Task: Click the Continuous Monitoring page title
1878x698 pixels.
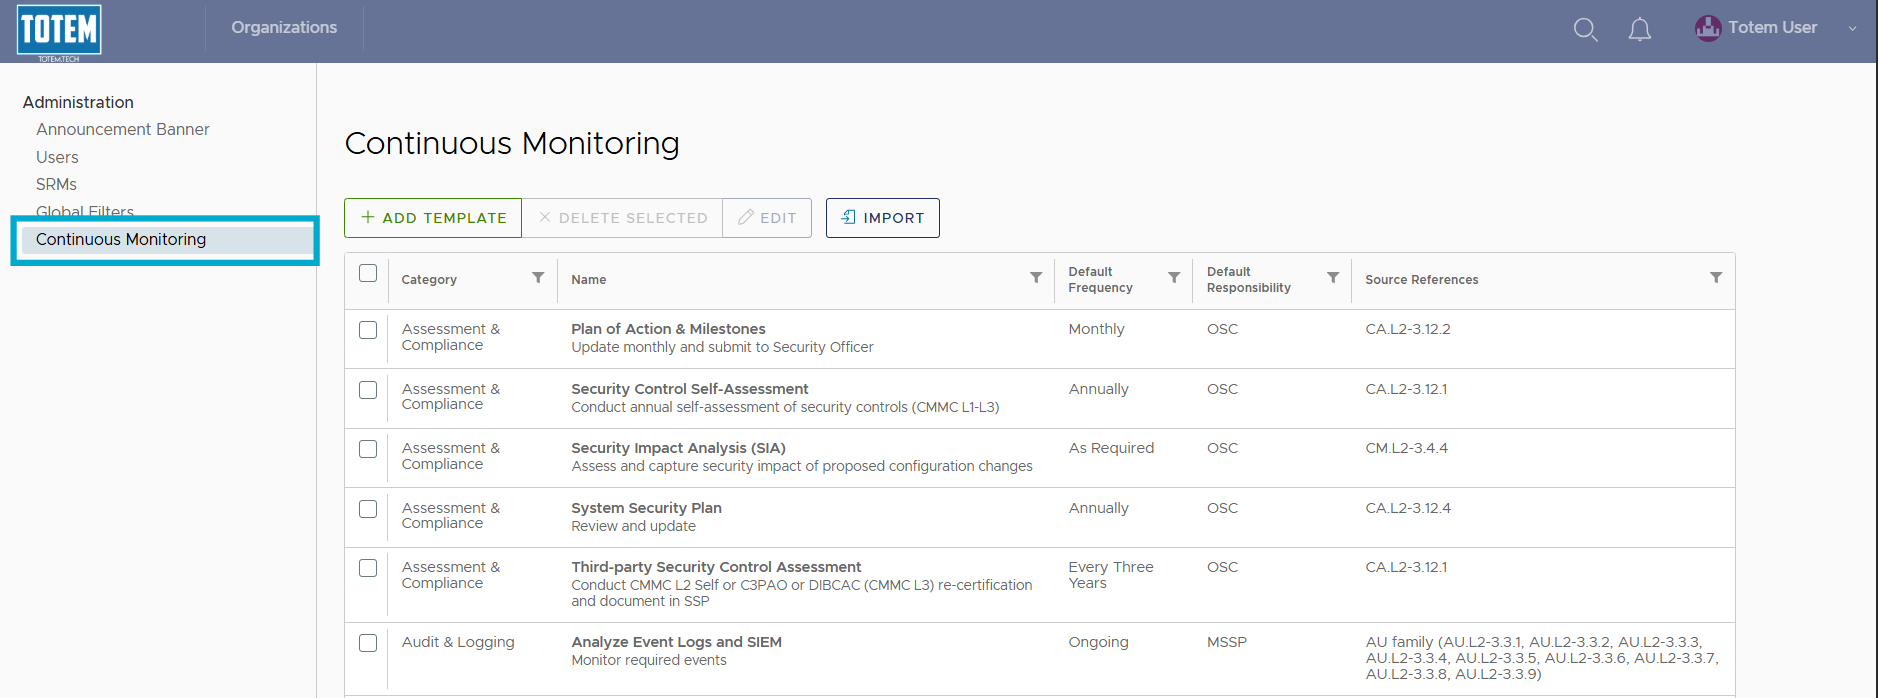Action: pos(512,144)
